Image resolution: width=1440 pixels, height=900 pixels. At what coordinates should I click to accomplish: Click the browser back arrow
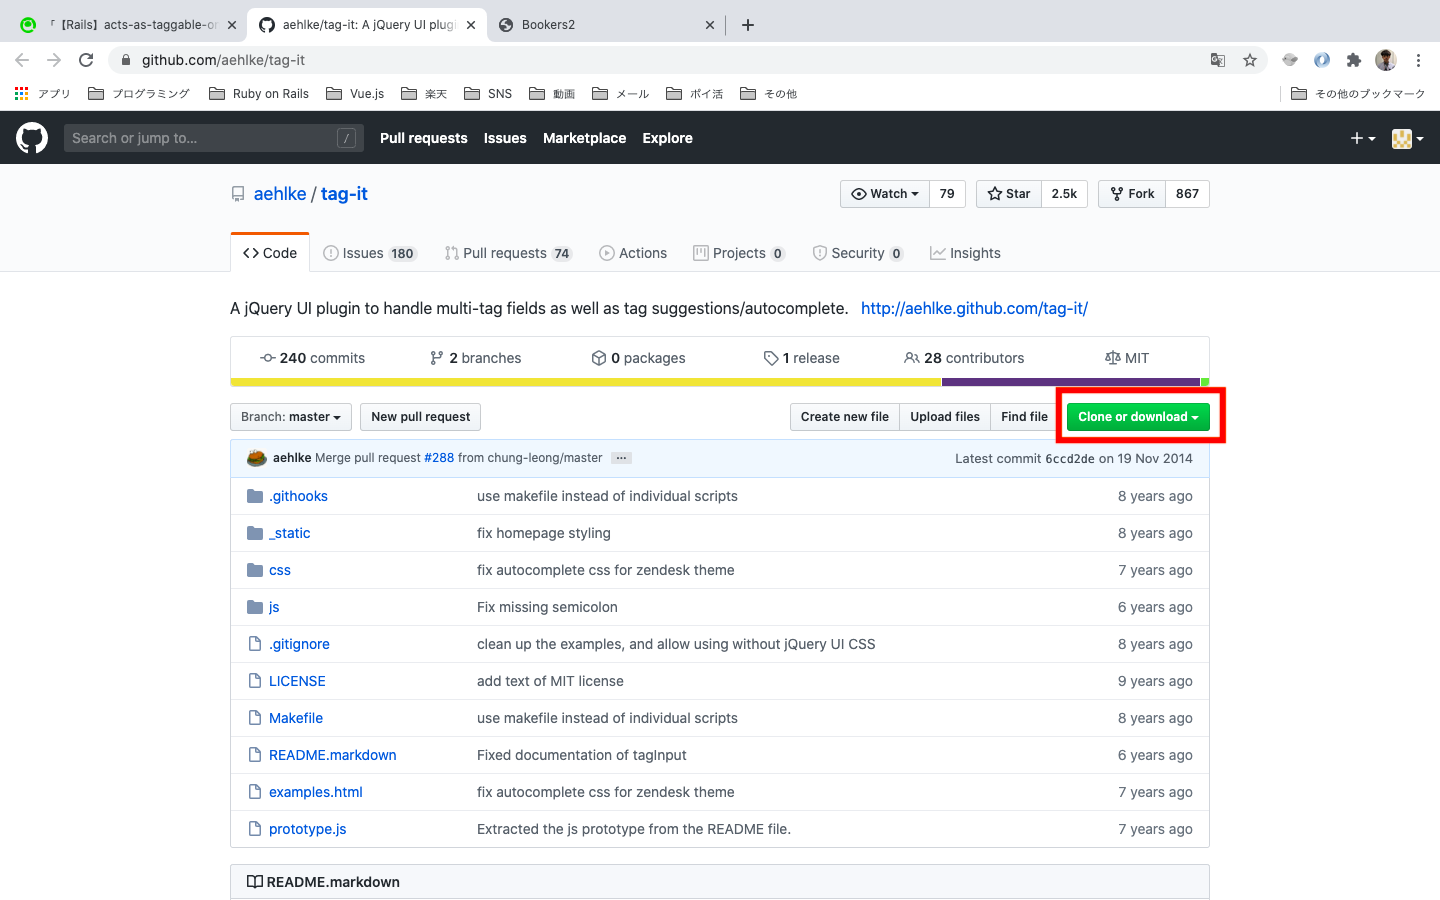[x=22, y=60]
